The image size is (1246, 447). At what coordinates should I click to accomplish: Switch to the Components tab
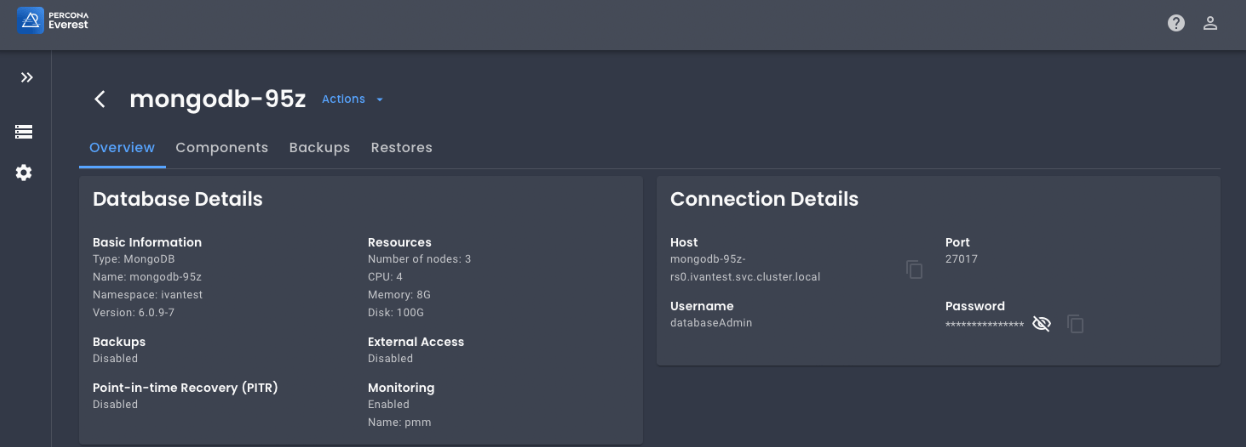coord(222,147)
